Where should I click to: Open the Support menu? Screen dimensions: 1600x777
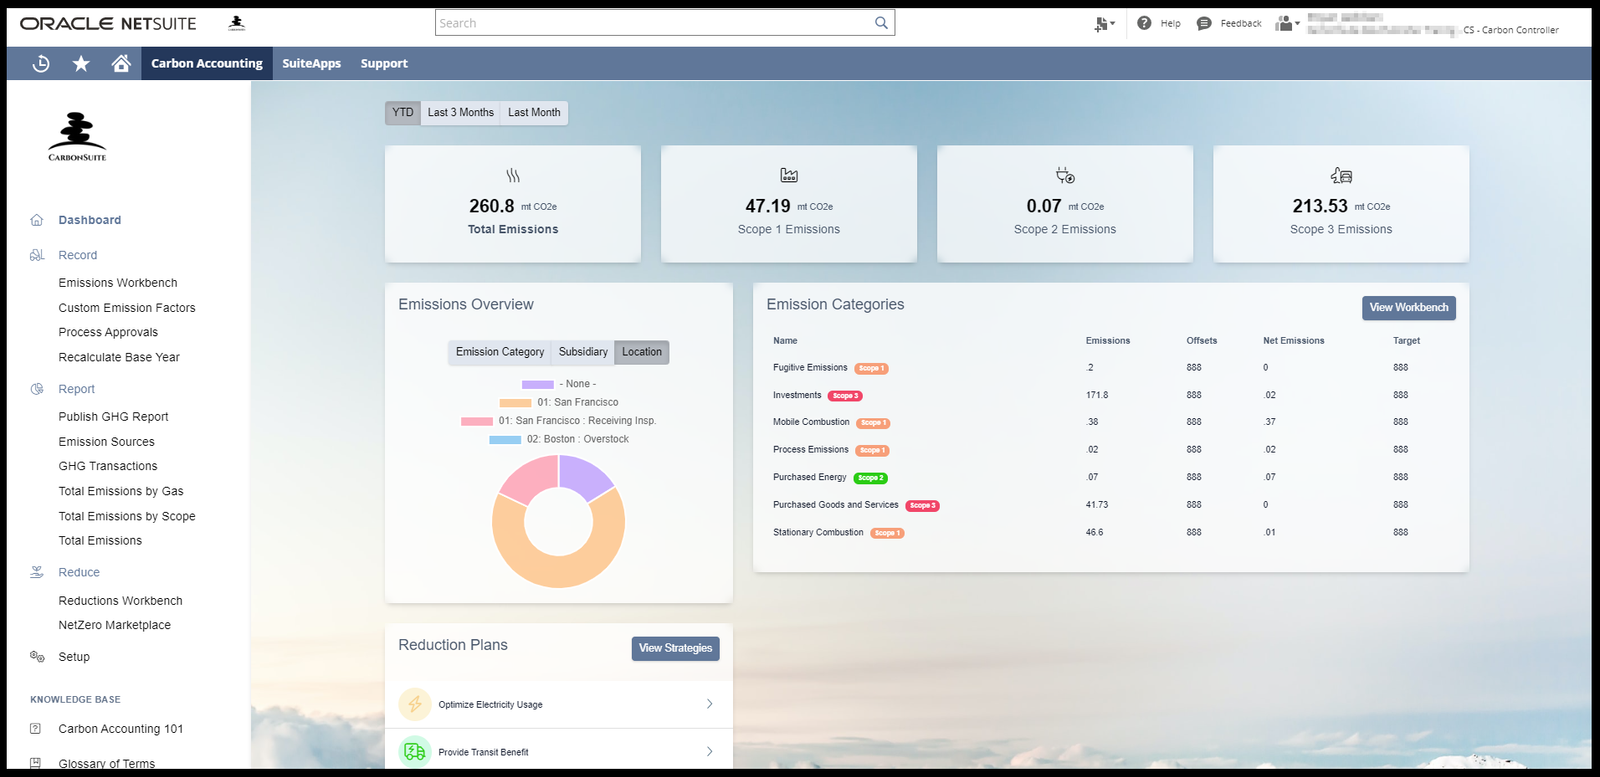(384, 64)
